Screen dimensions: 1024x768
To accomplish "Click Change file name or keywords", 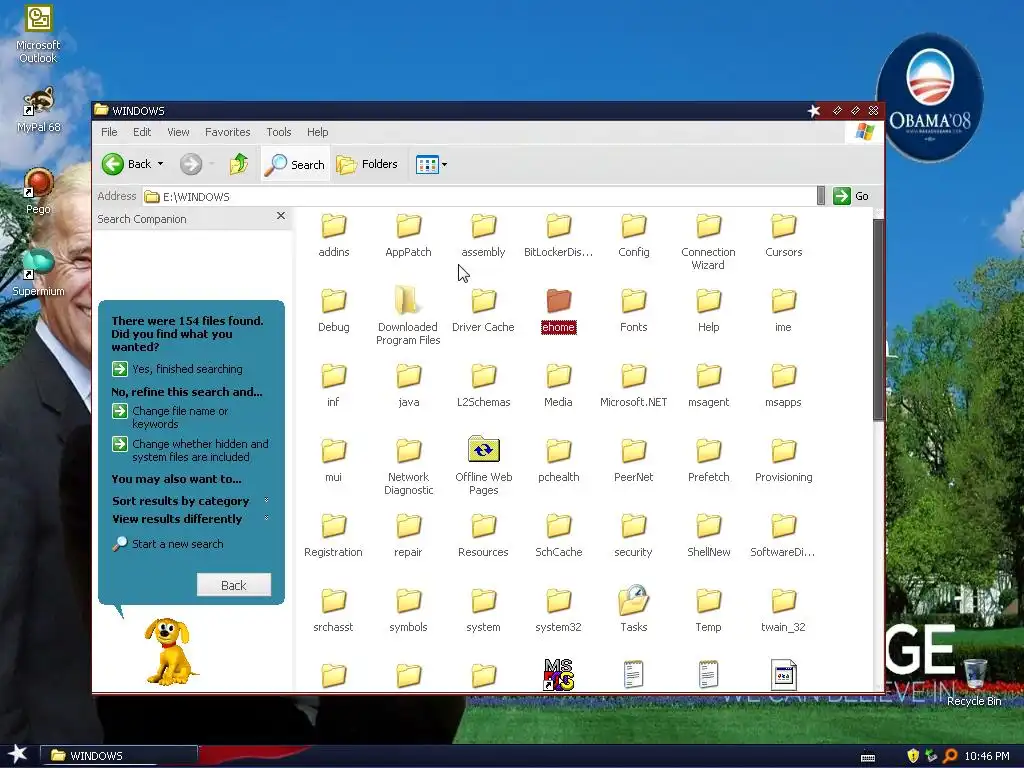I will [170, 417].
